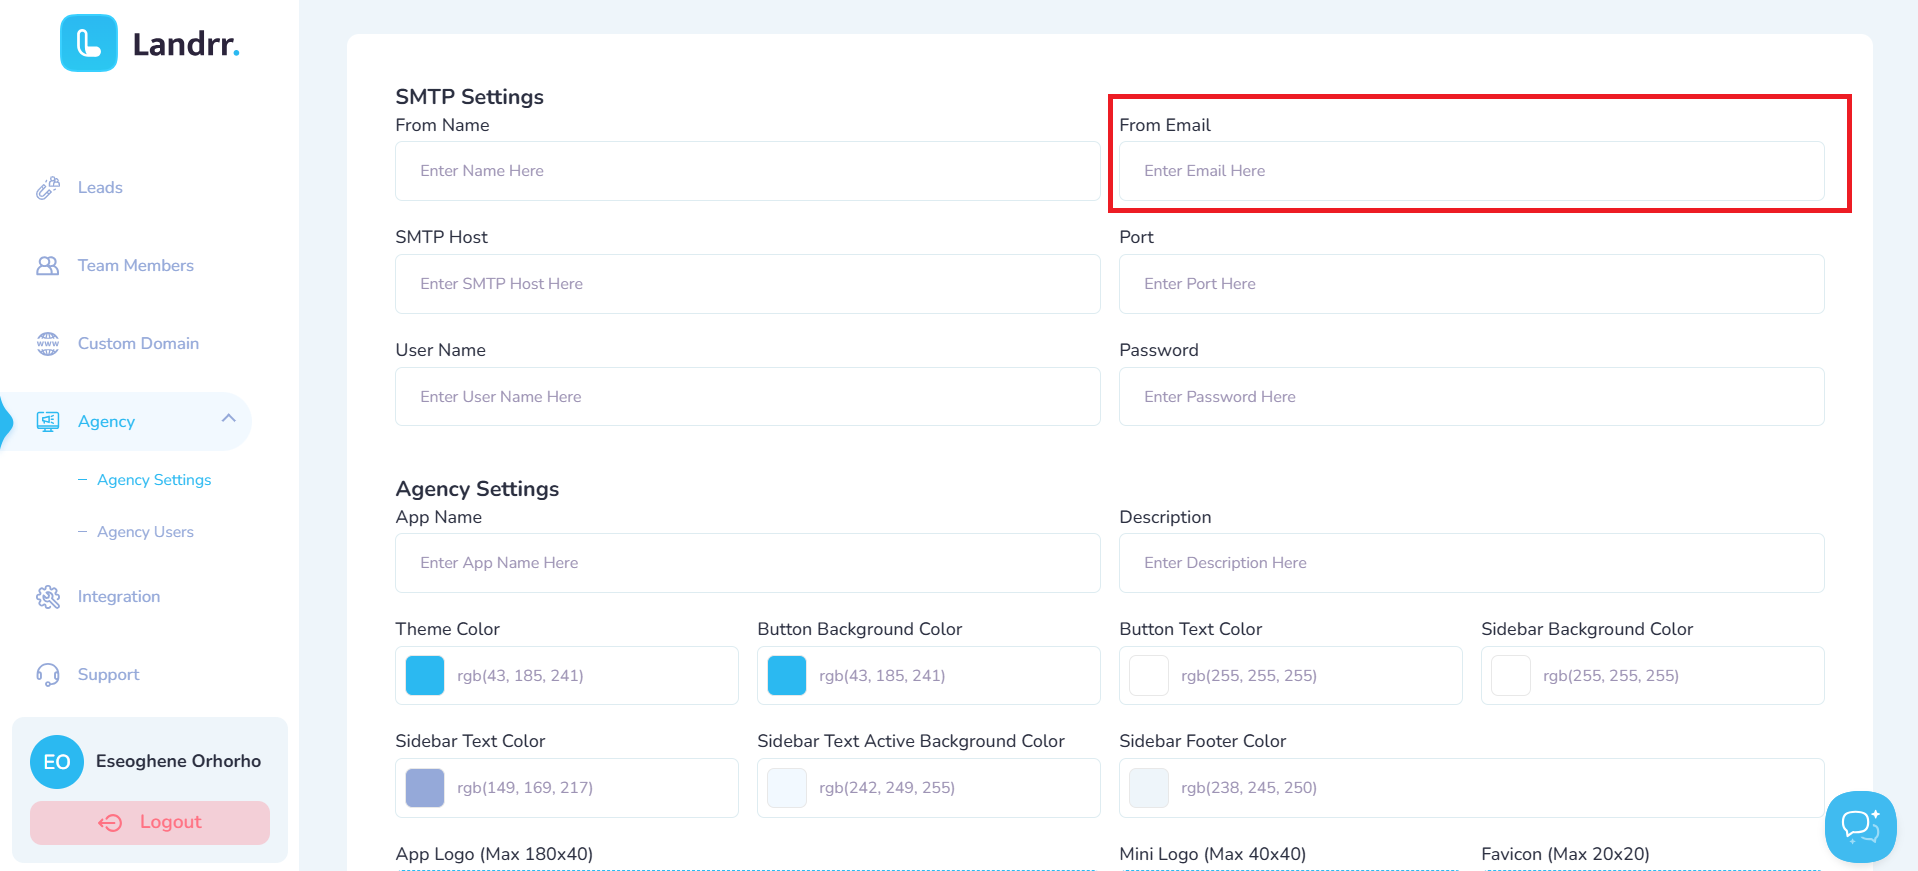Open the chat widget bubble
Screen dimensions: 1918x871
pos(1860,827)
